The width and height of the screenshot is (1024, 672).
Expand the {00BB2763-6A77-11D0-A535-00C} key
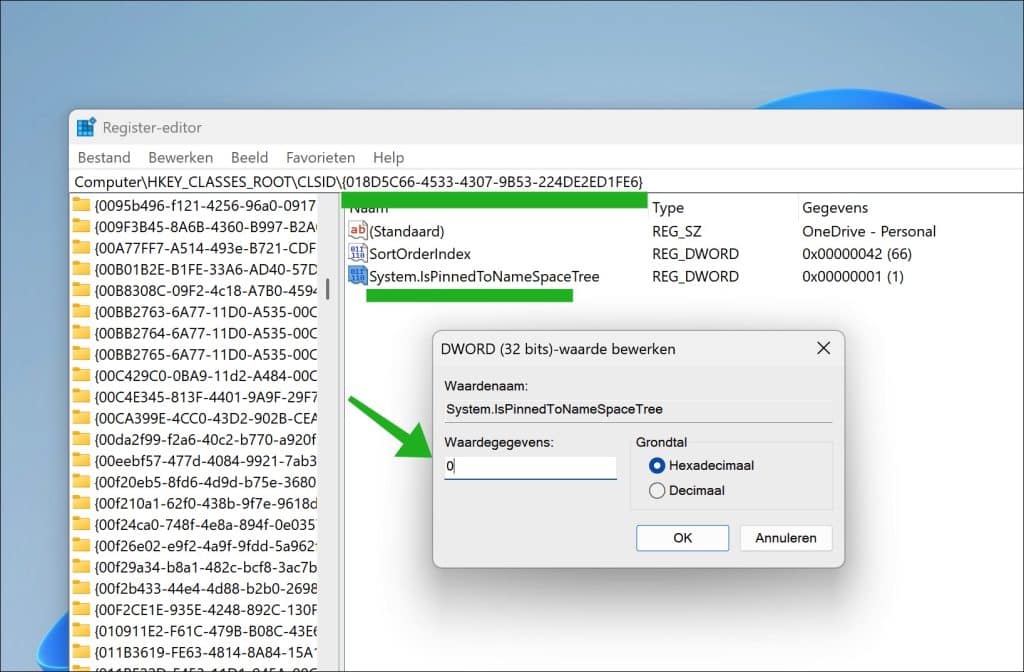tap(74, 312)
